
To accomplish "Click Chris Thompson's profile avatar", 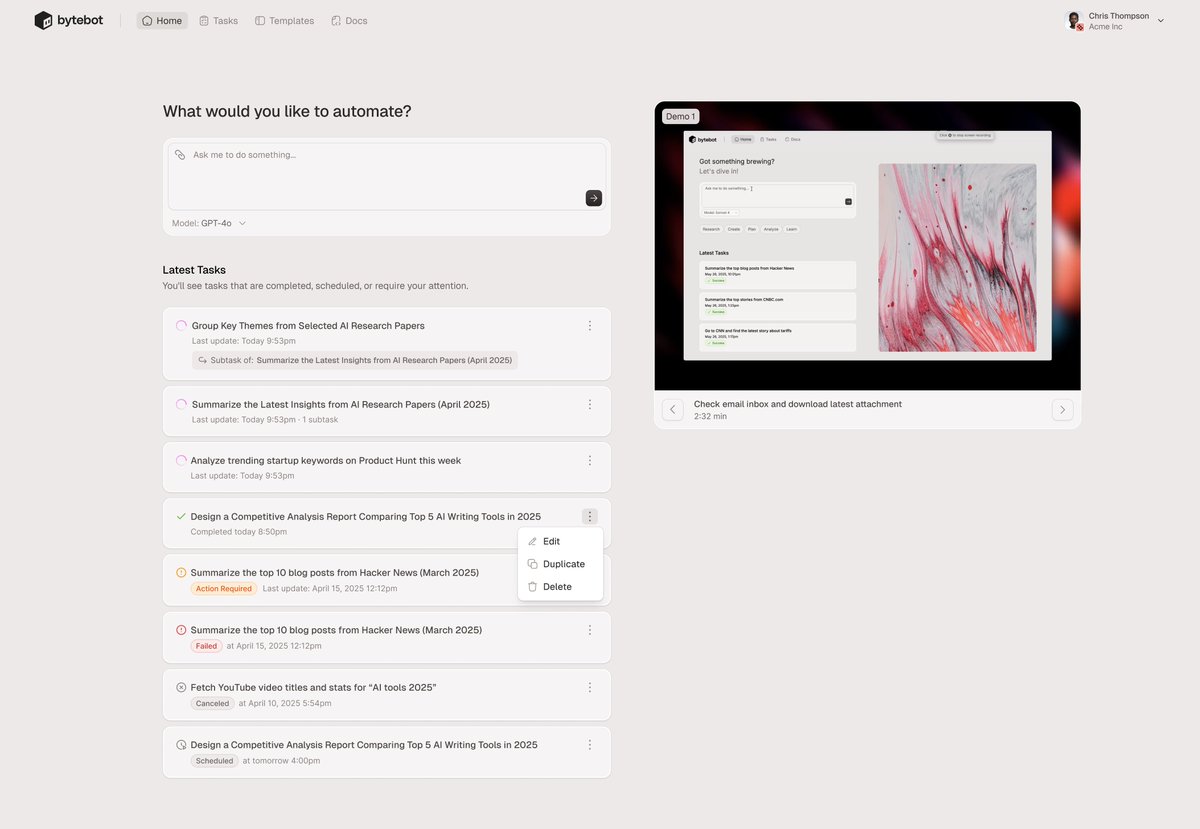I will coord(1075,20).
